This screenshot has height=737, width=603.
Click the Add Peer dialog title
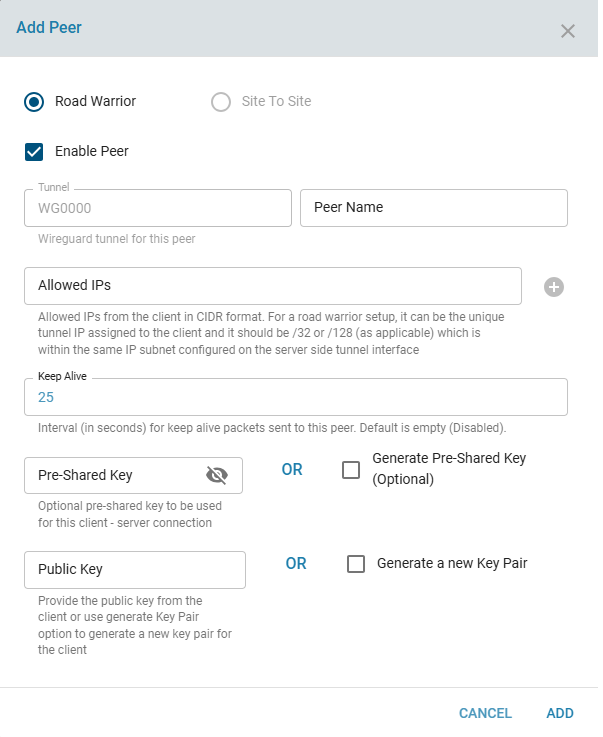click(49, 28)
